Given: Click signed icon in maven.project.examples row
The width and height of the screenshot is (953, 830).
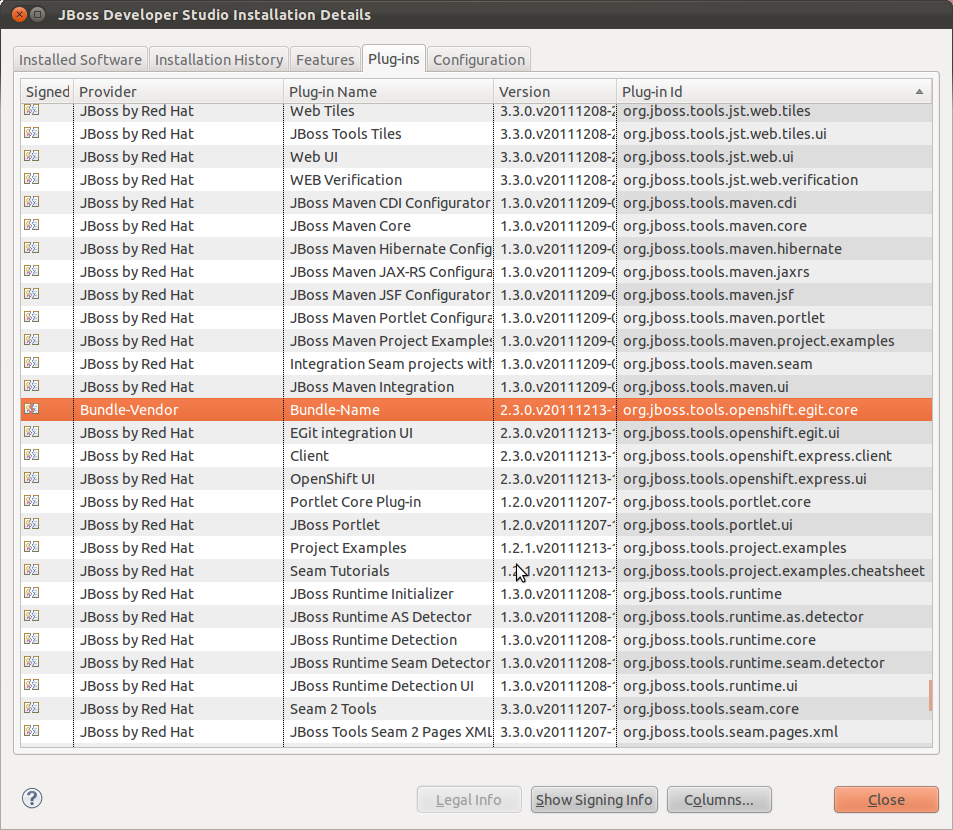Looking at the screenshot, I should tap(32, 340).
